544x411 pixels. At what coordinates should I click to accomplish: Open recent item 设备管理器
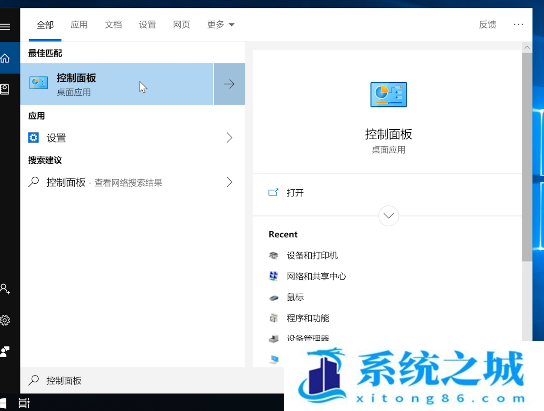click(x=308, y=338)
